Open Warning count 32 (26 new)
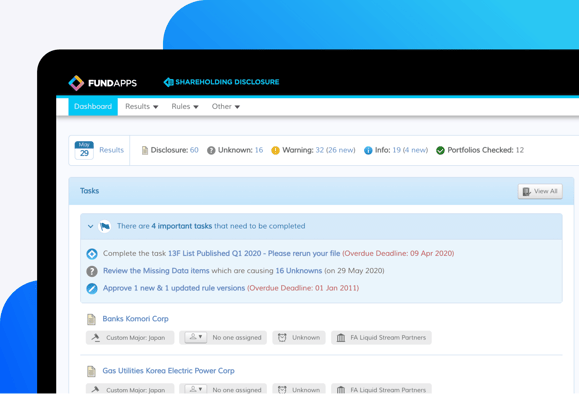The image size is (579, 394). [x=335, y=150]
